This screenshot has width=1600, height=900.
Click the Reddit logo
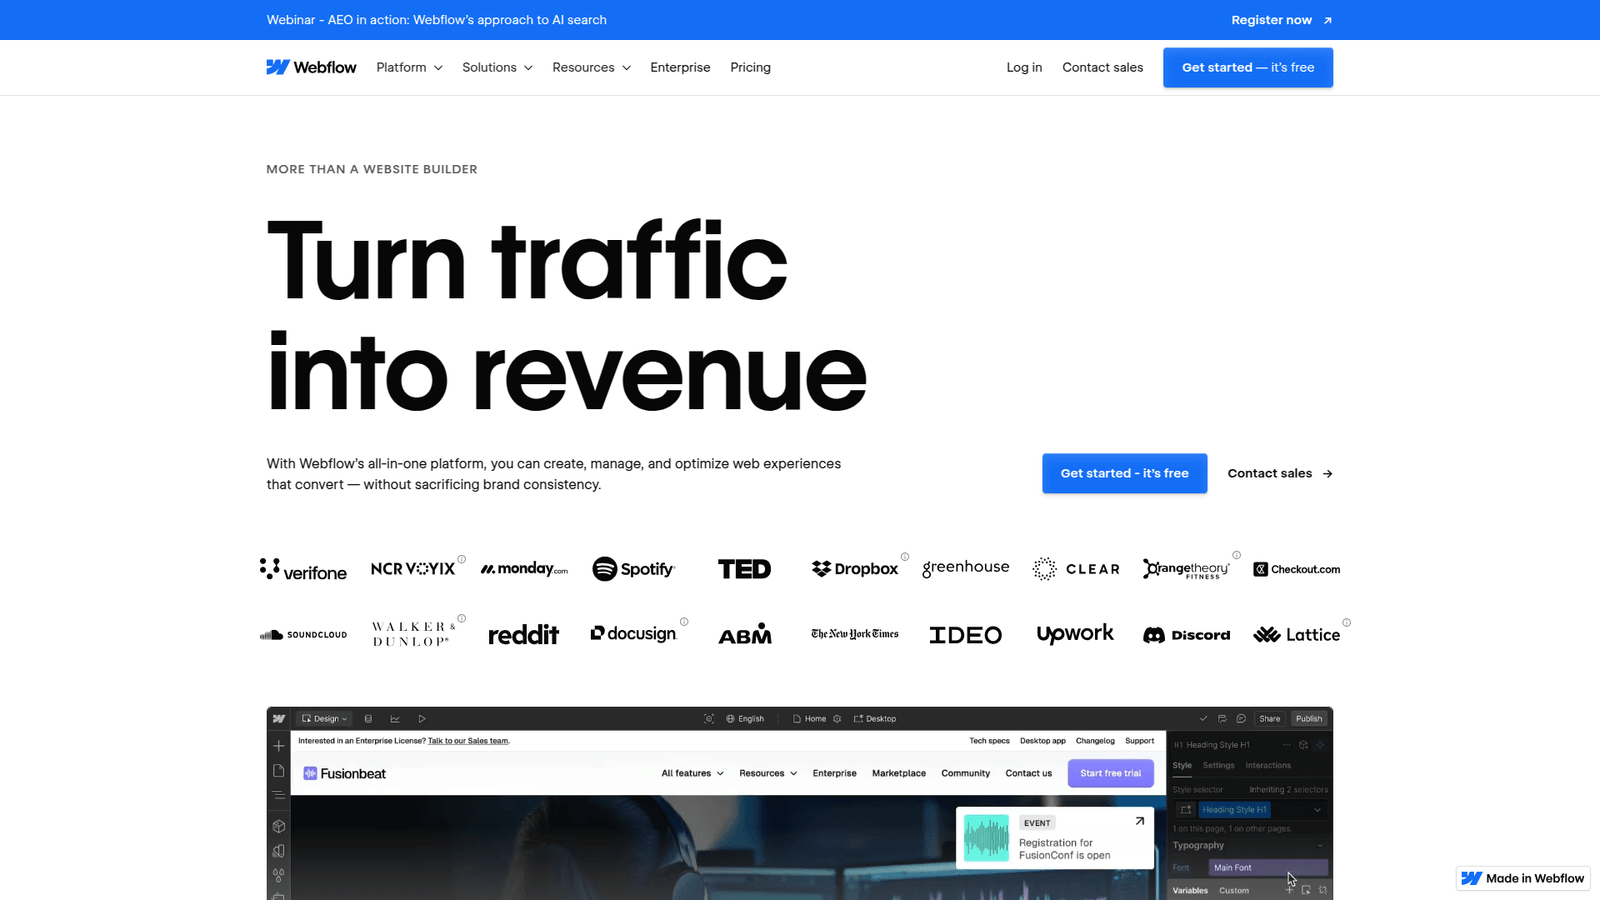point(523,635)
